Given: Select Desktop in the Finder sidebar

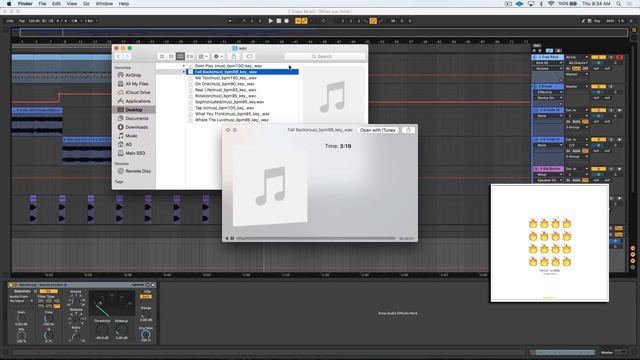Looking at the screenshot, I should click(x=133, y=110).
